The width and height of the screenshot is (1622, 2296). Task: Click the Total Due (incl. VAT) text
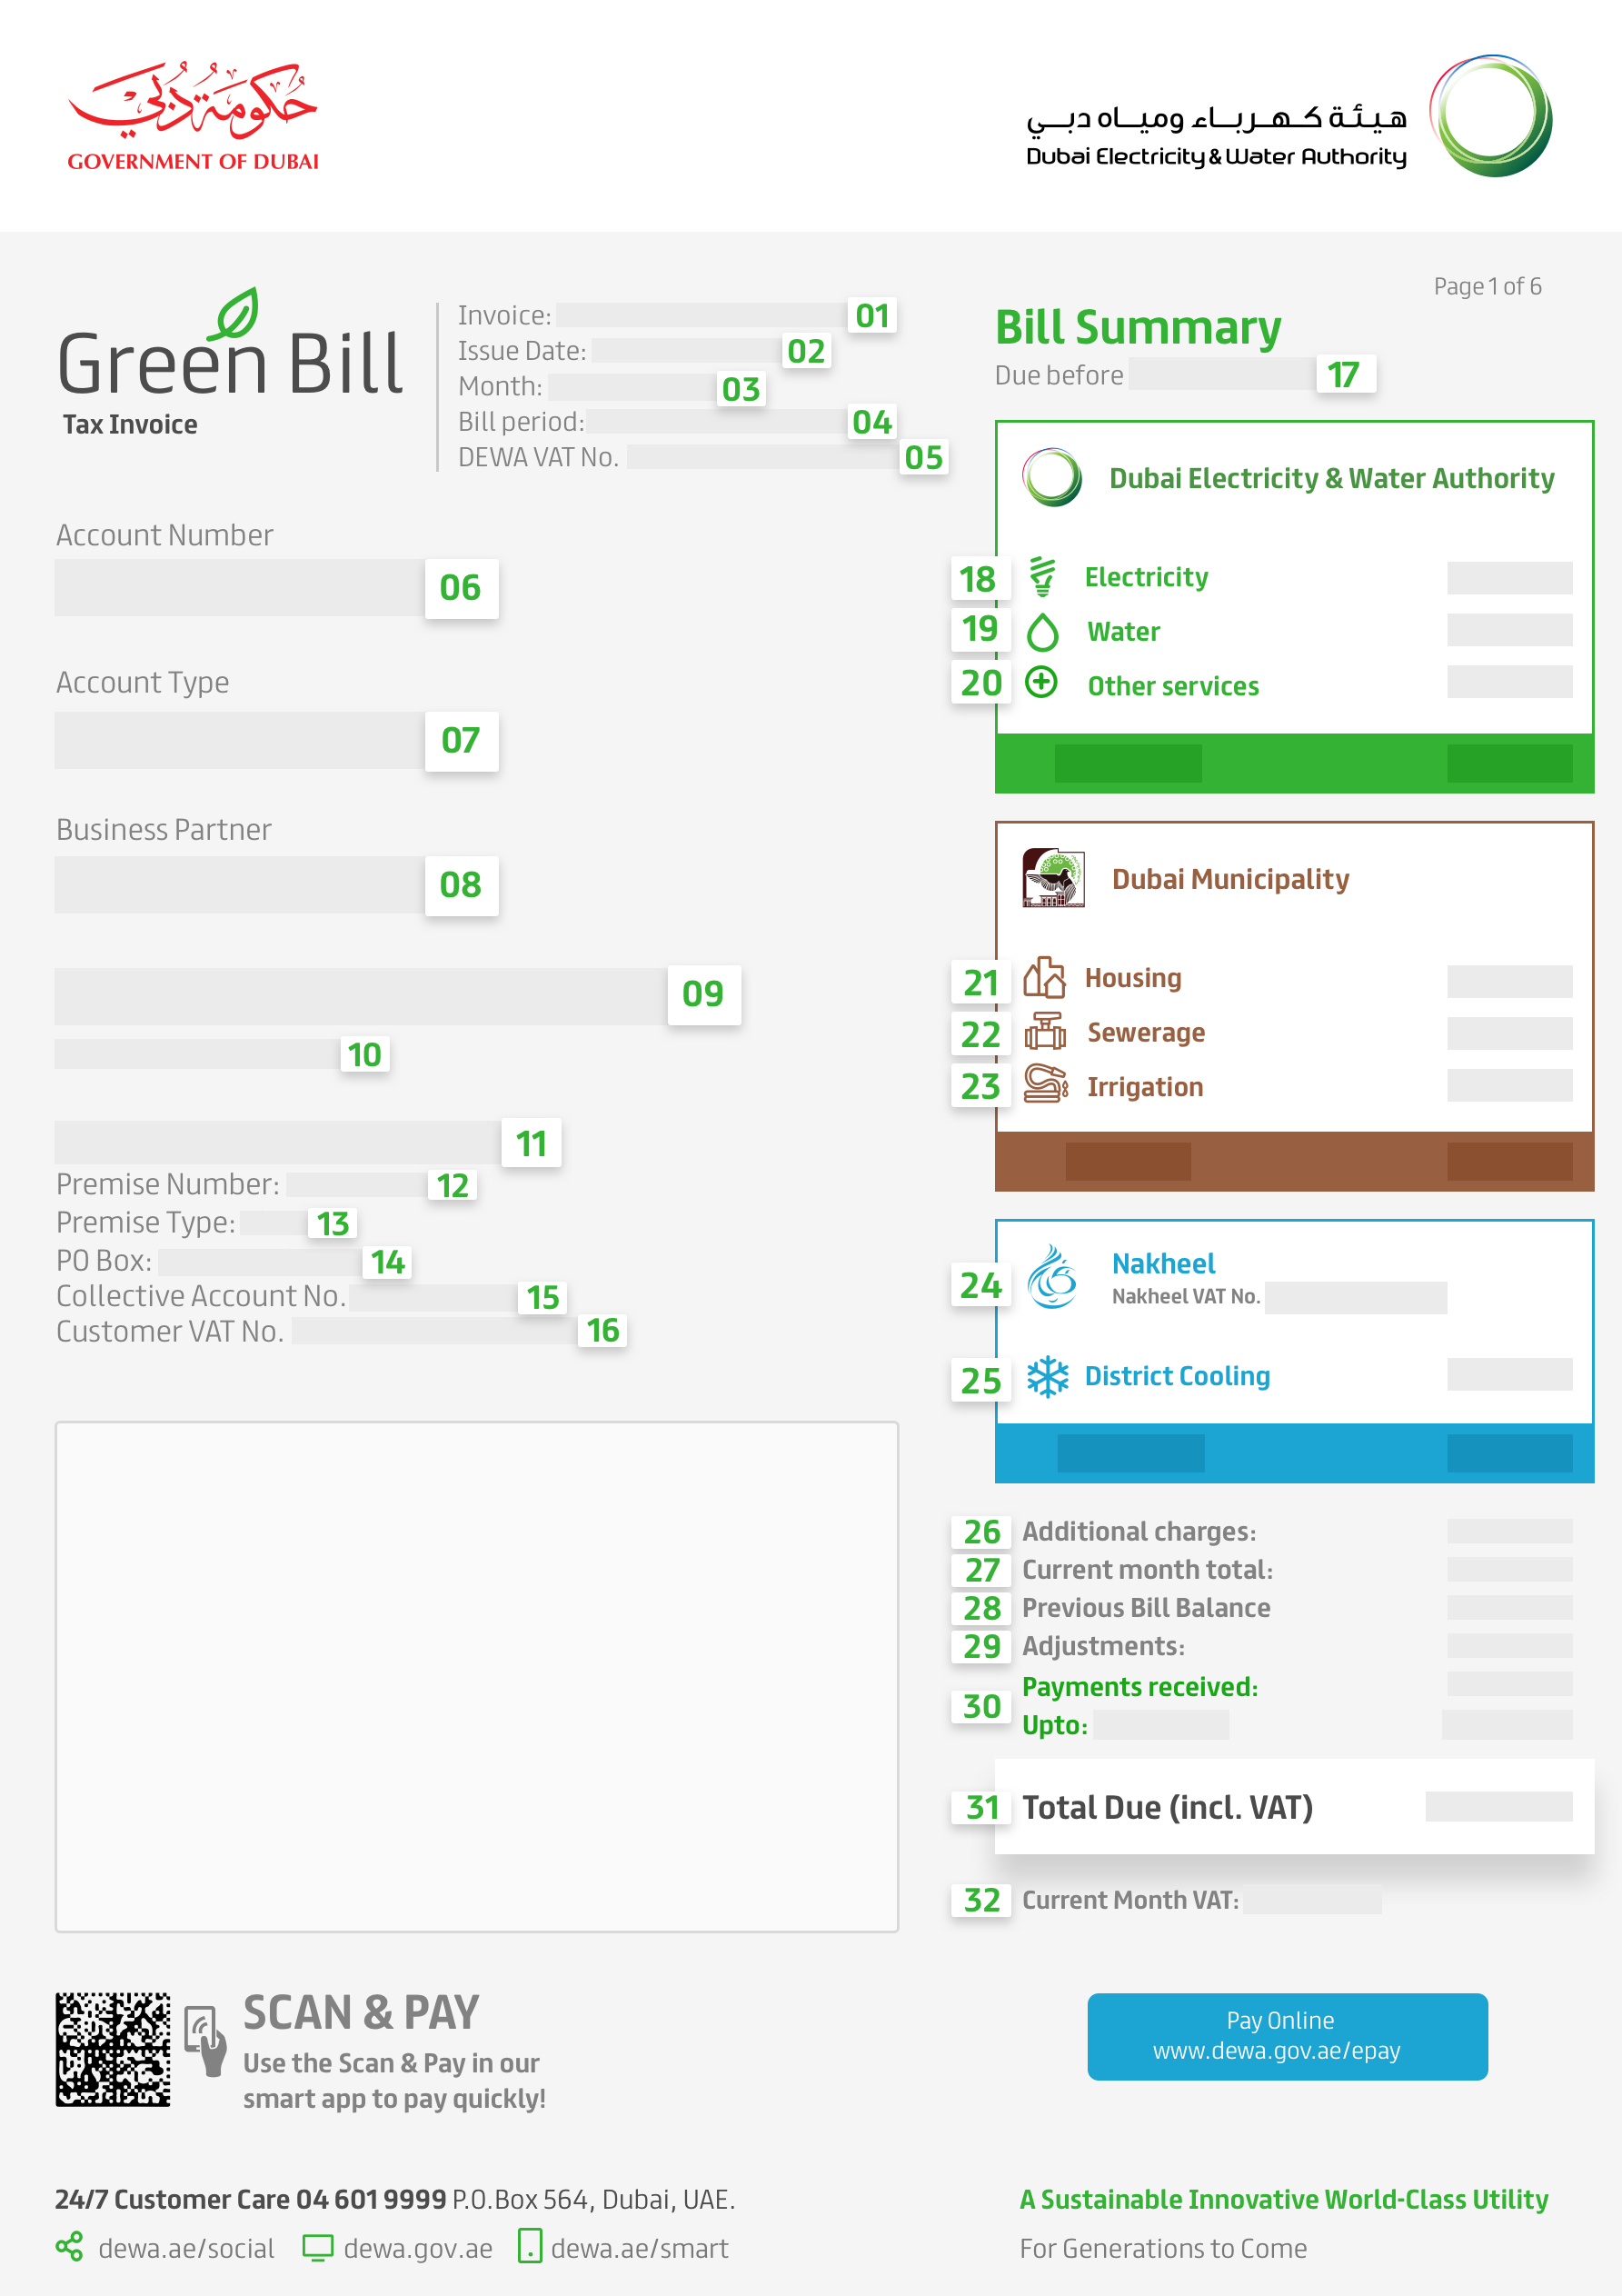point(1167,1807)
